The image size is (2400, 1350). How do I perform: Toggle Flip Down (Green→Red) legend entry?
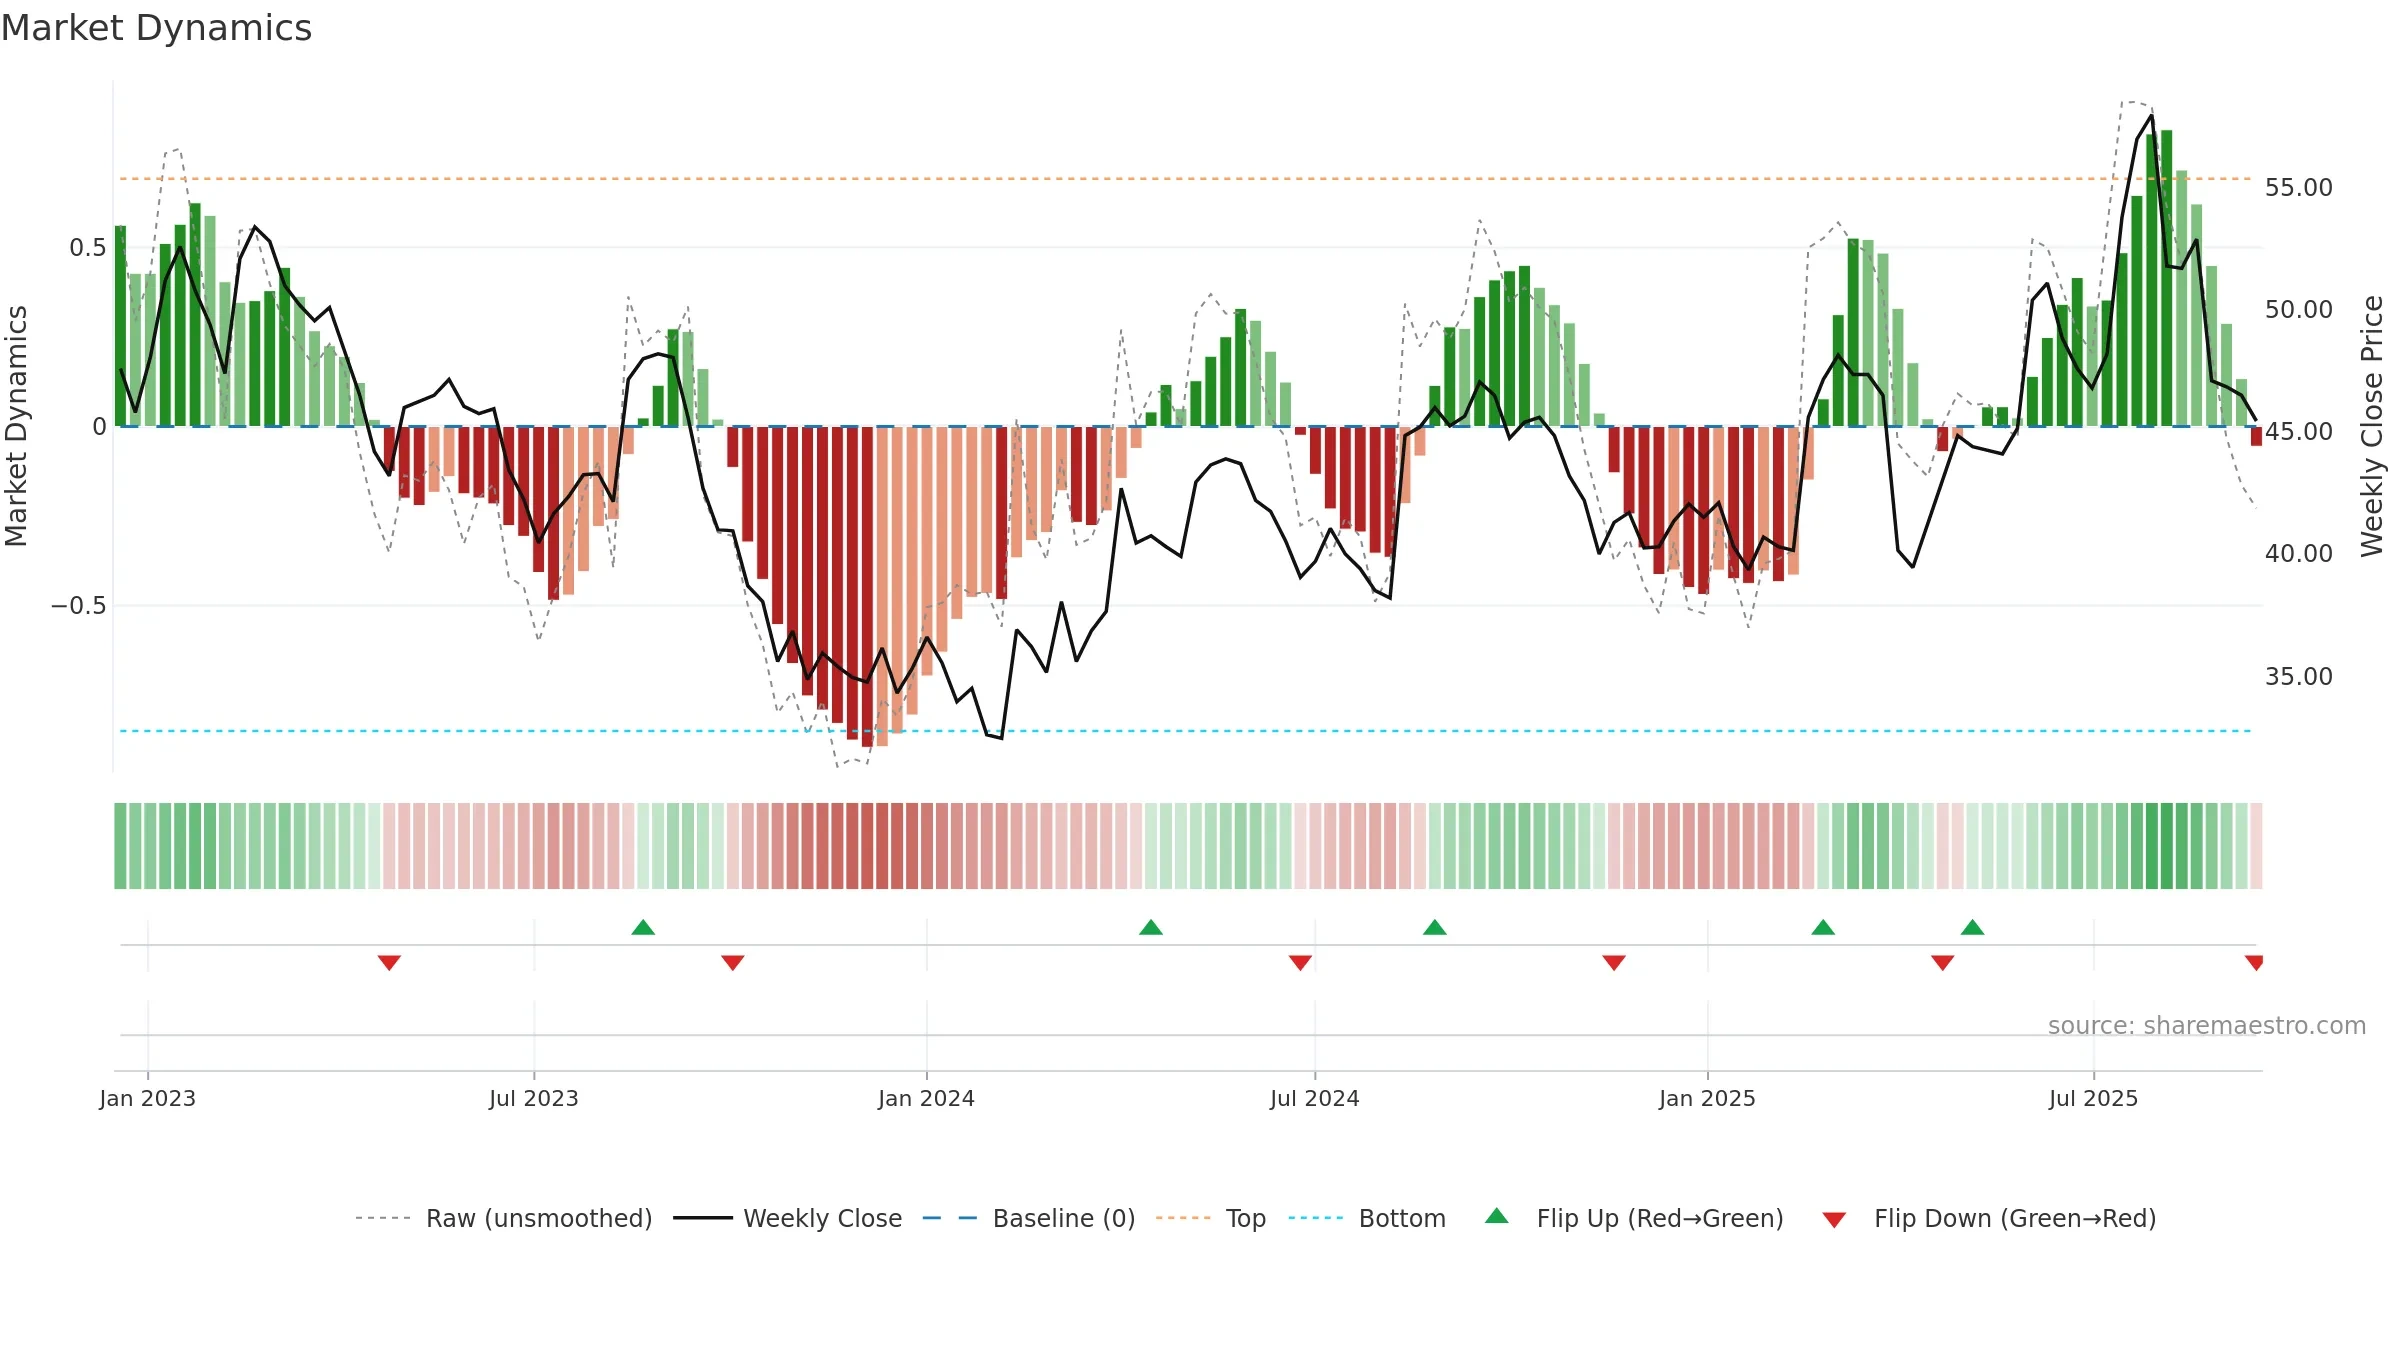click(x=1989, y=1218)
